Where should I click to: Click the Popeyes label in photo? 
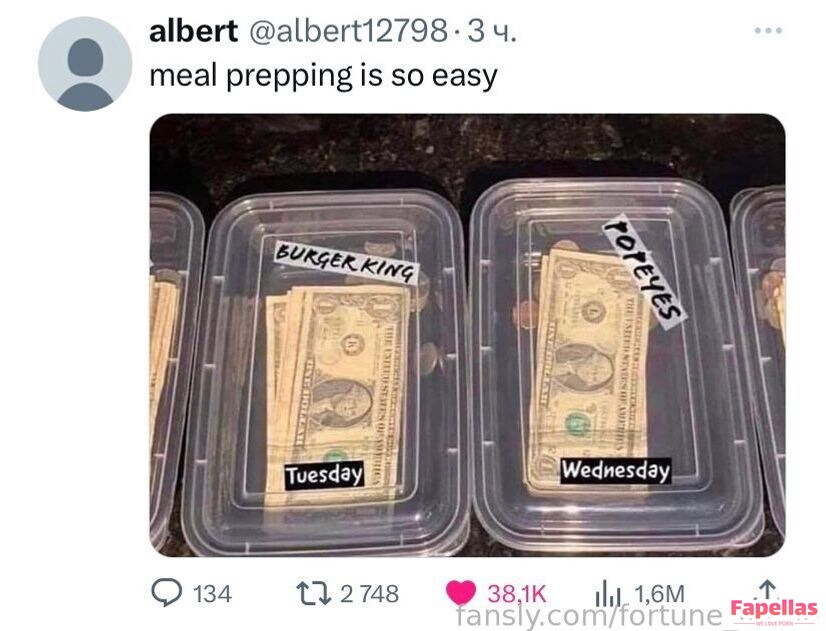click(x=644, y=271)
